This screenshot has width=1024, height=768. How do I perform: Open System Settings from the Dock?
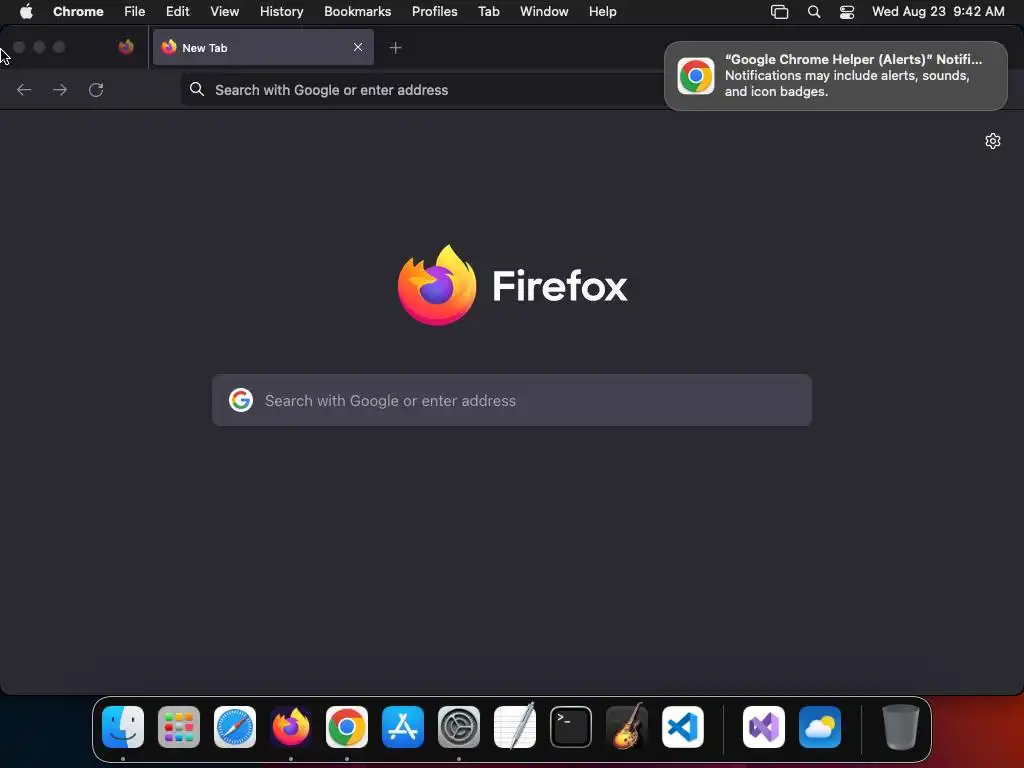[x=459, y=727]
